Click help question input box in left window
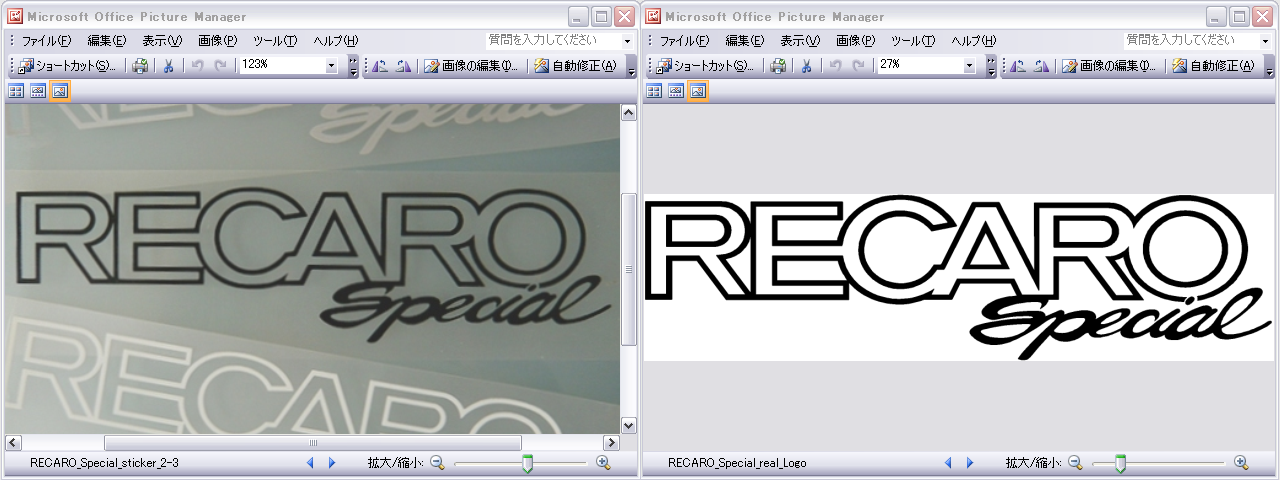The image size is (1280, 480). (x=553, y=41)
